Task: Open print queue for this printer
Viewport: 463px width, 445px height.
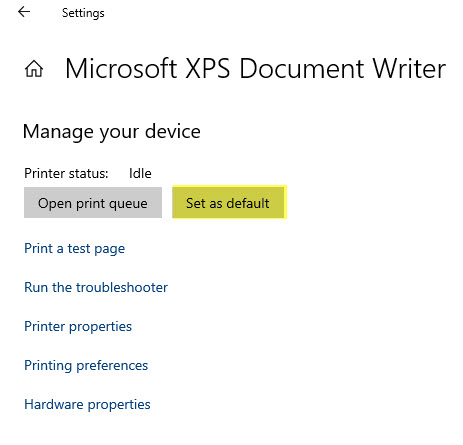Action: [93, 203]
